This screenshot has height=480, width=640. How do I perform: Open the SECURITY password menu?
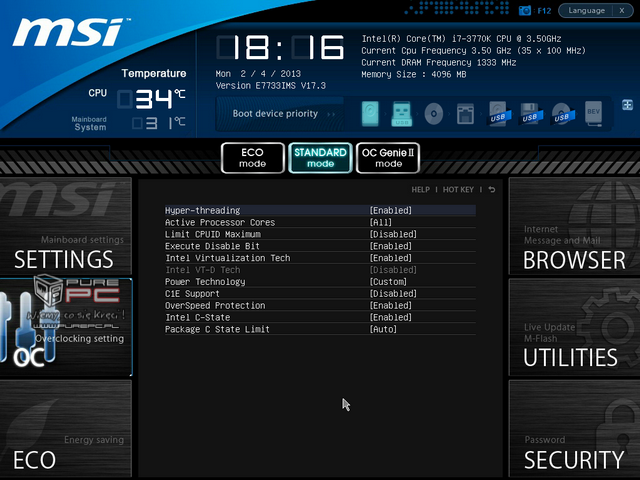[x=574, y=429]
